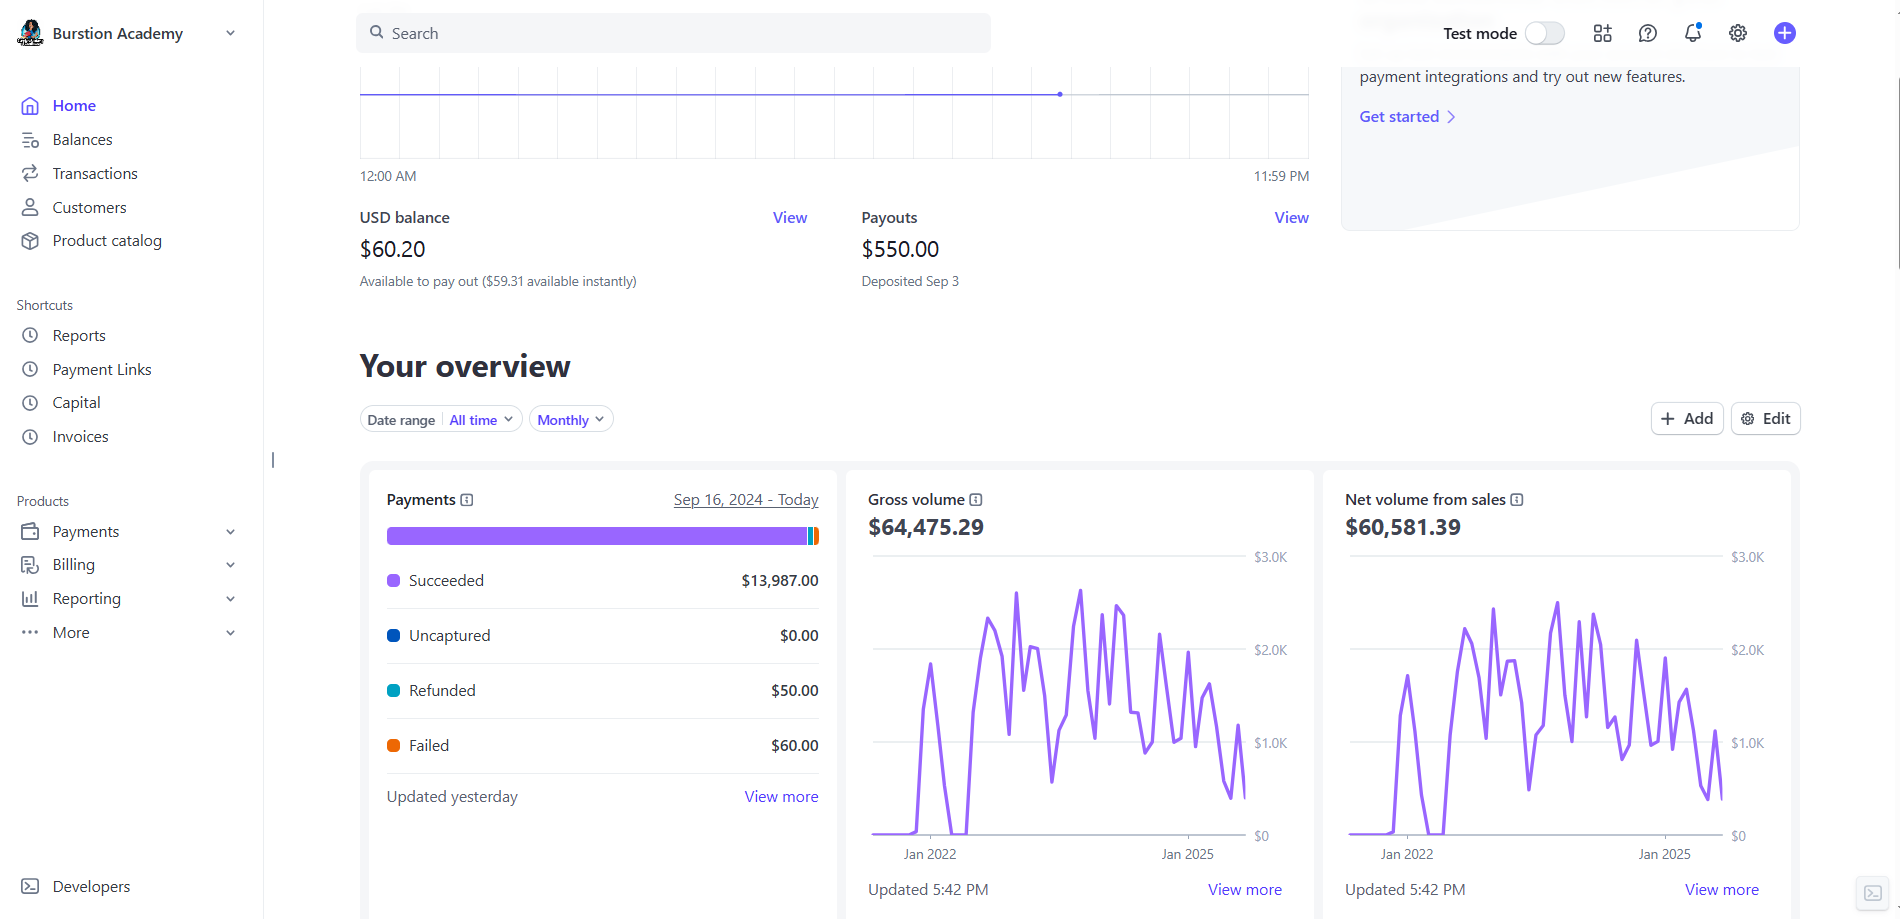Open the apps grid icon in header
This screenshot has width=1900, height=919.
[x=1603, y=33]
